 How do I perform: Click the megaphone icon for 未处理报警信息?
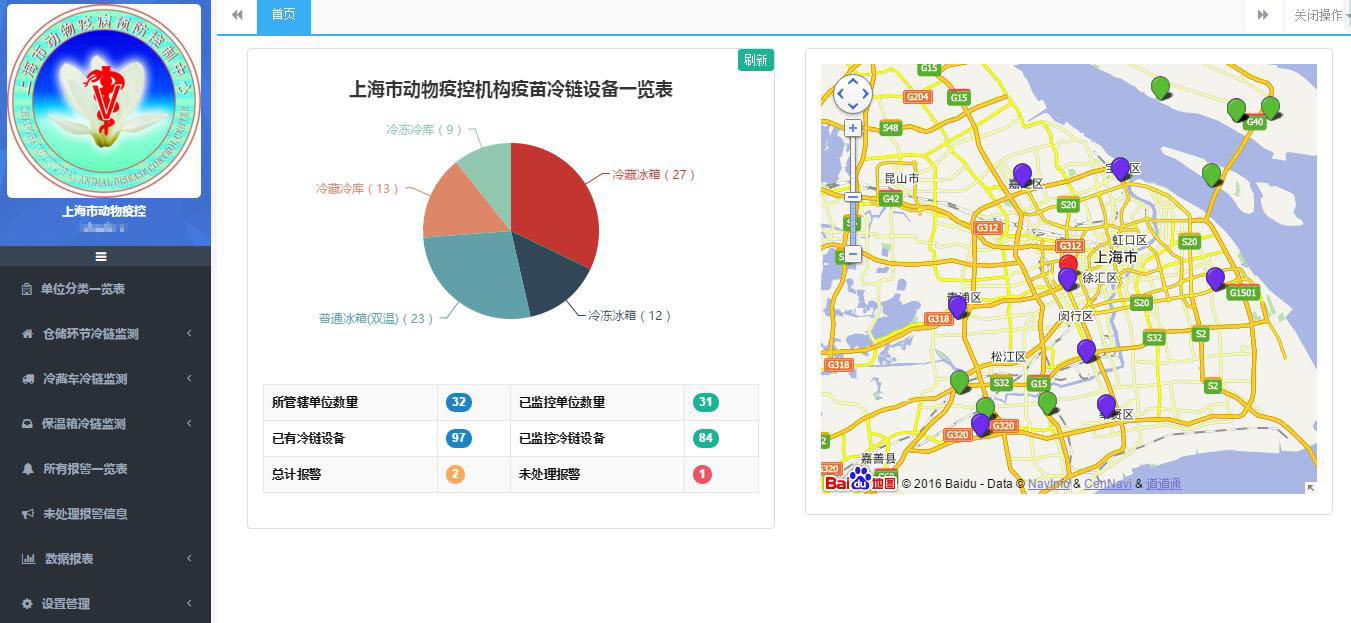[27, 514]
